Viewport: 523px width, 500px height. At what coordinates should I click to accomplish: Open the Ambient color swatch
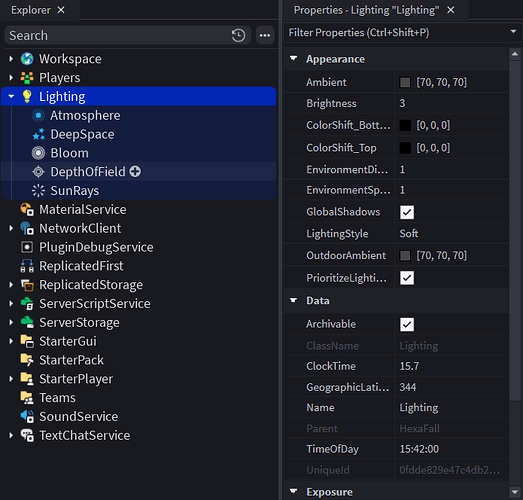[405, 82]
